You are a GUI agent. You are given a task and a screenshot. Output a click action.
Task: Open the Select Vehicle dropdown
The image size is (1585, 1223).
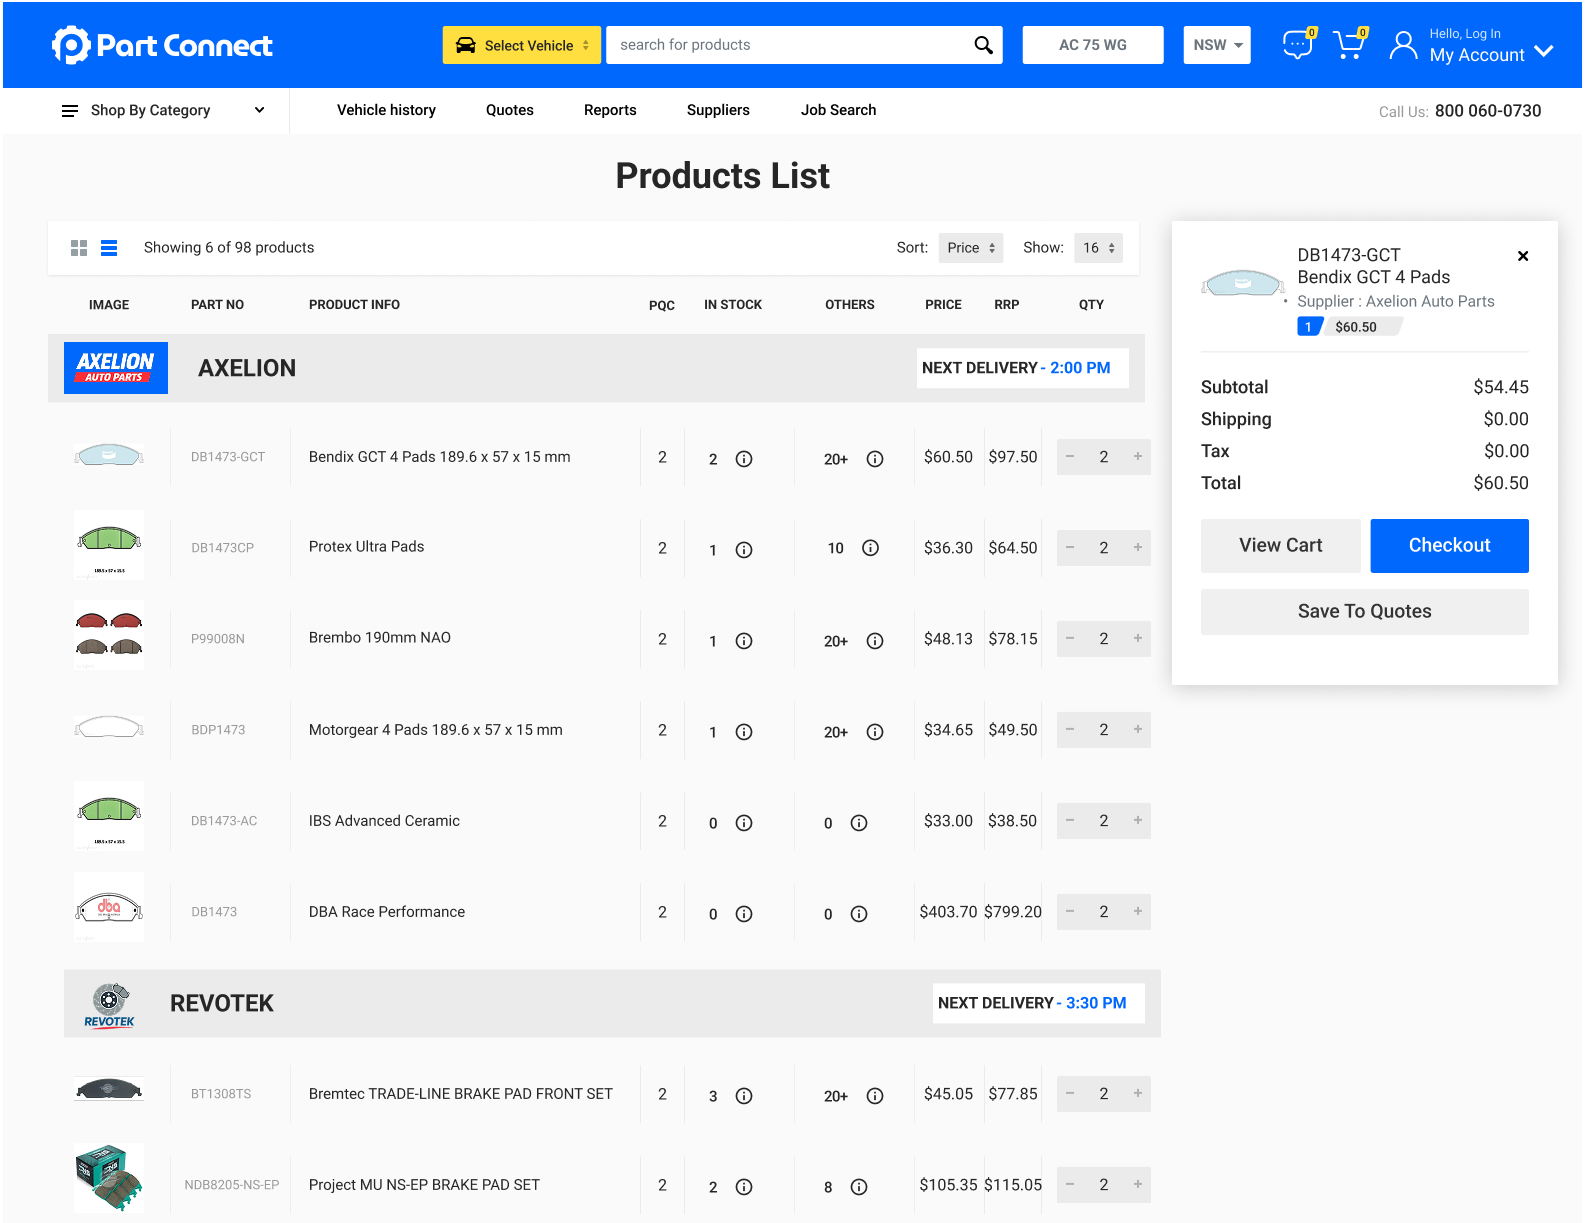pyautogui.click(x=522, y=45)
